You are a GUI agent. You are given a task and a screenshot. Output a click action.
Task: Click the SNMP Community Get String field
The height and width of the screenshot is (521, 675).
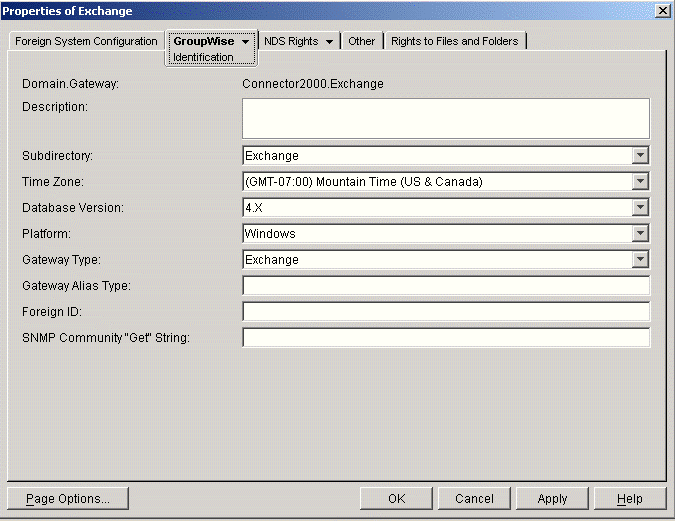point(446,337)
